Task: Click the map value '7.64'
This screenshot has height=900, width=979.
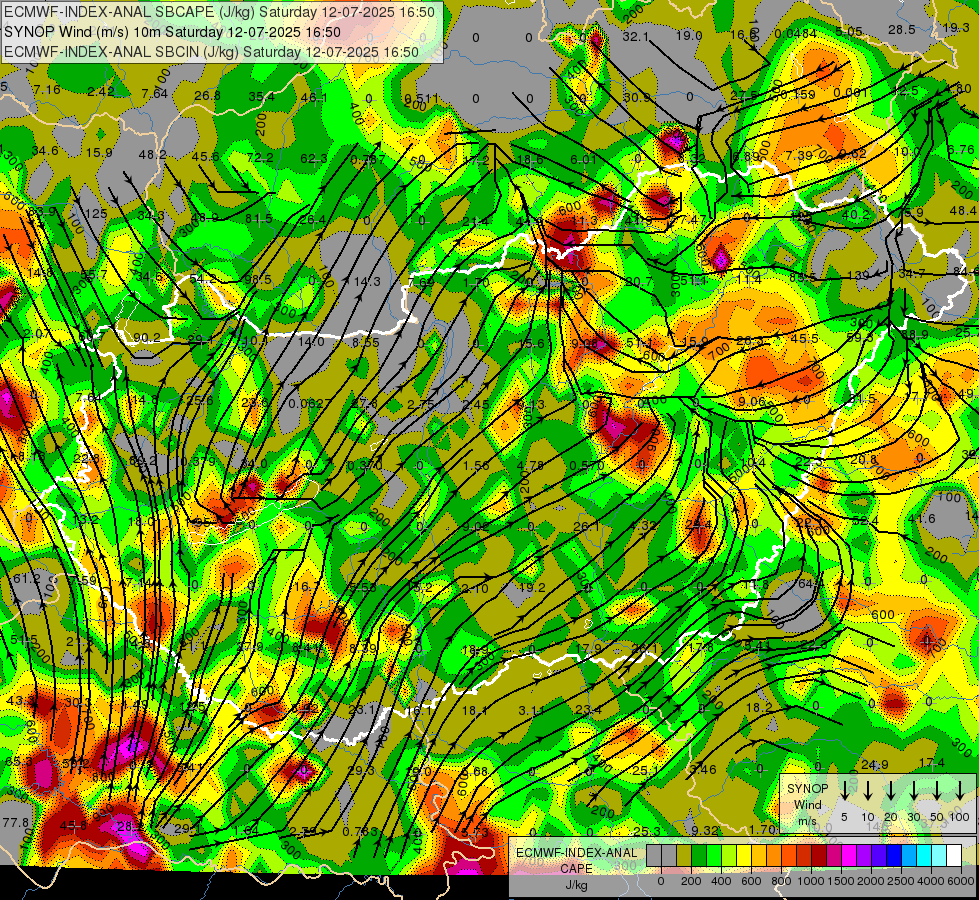Action: (x=154, y=94)
